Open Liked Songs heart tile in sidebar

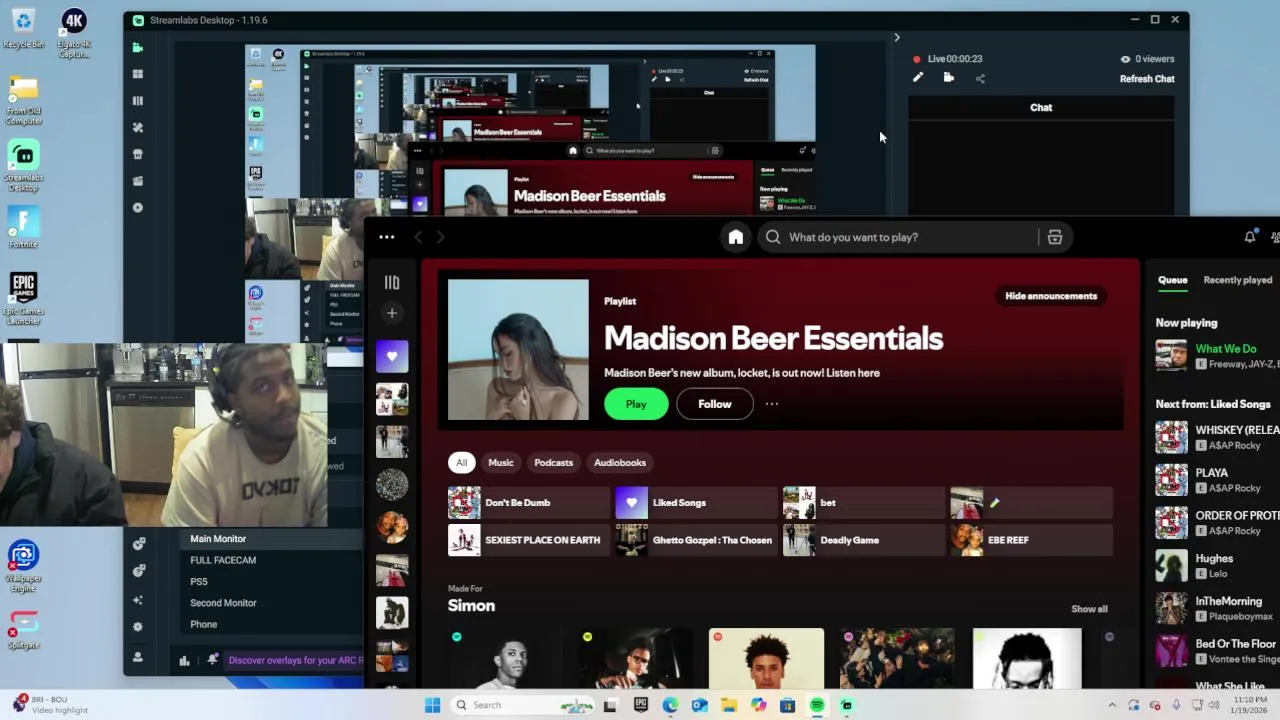(x=392, y=356)
